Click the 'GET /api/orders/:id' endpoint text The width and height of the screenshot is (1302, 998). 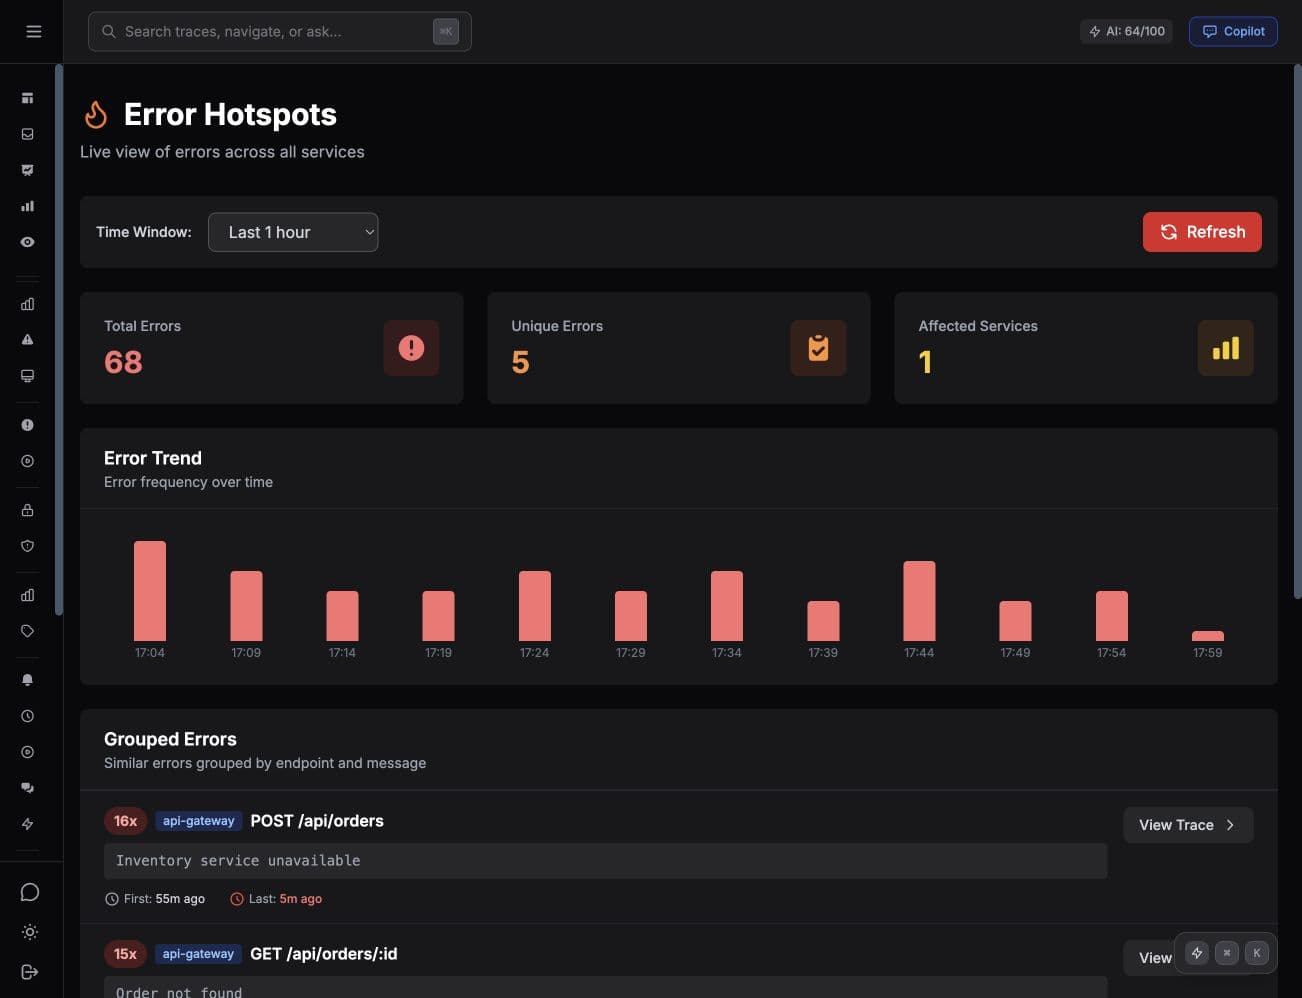(324, 954)
